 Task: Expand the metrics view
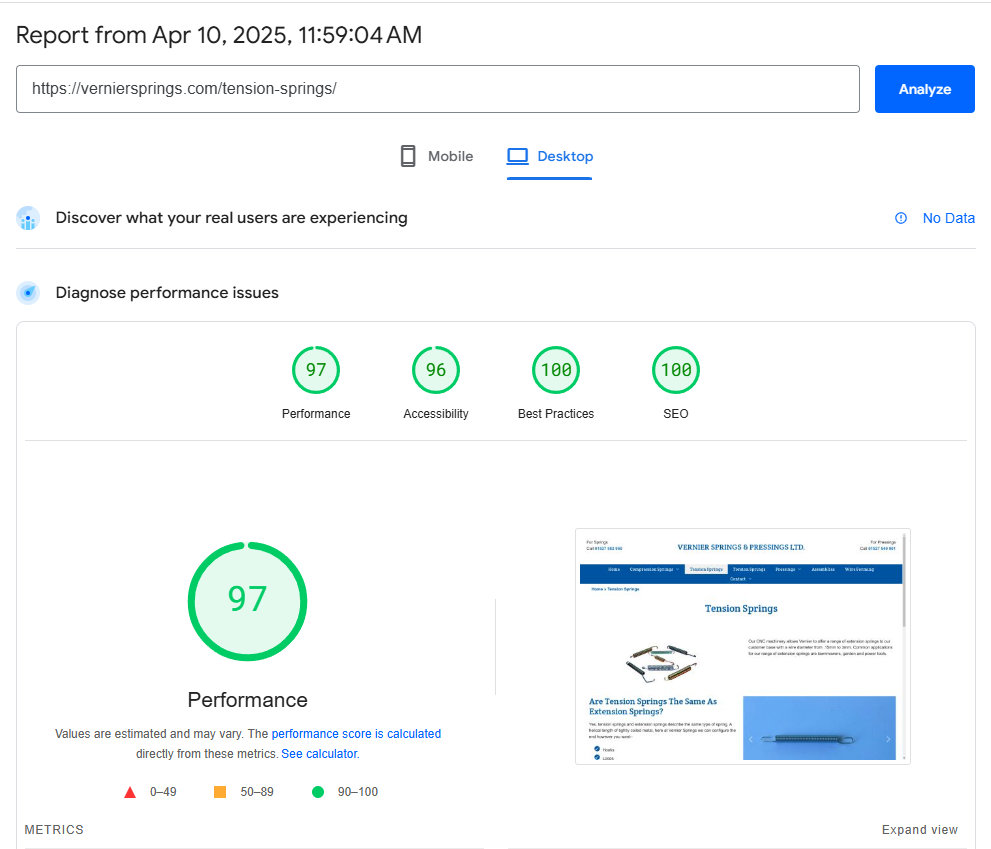pyautogui.click(x=919, y=830)
